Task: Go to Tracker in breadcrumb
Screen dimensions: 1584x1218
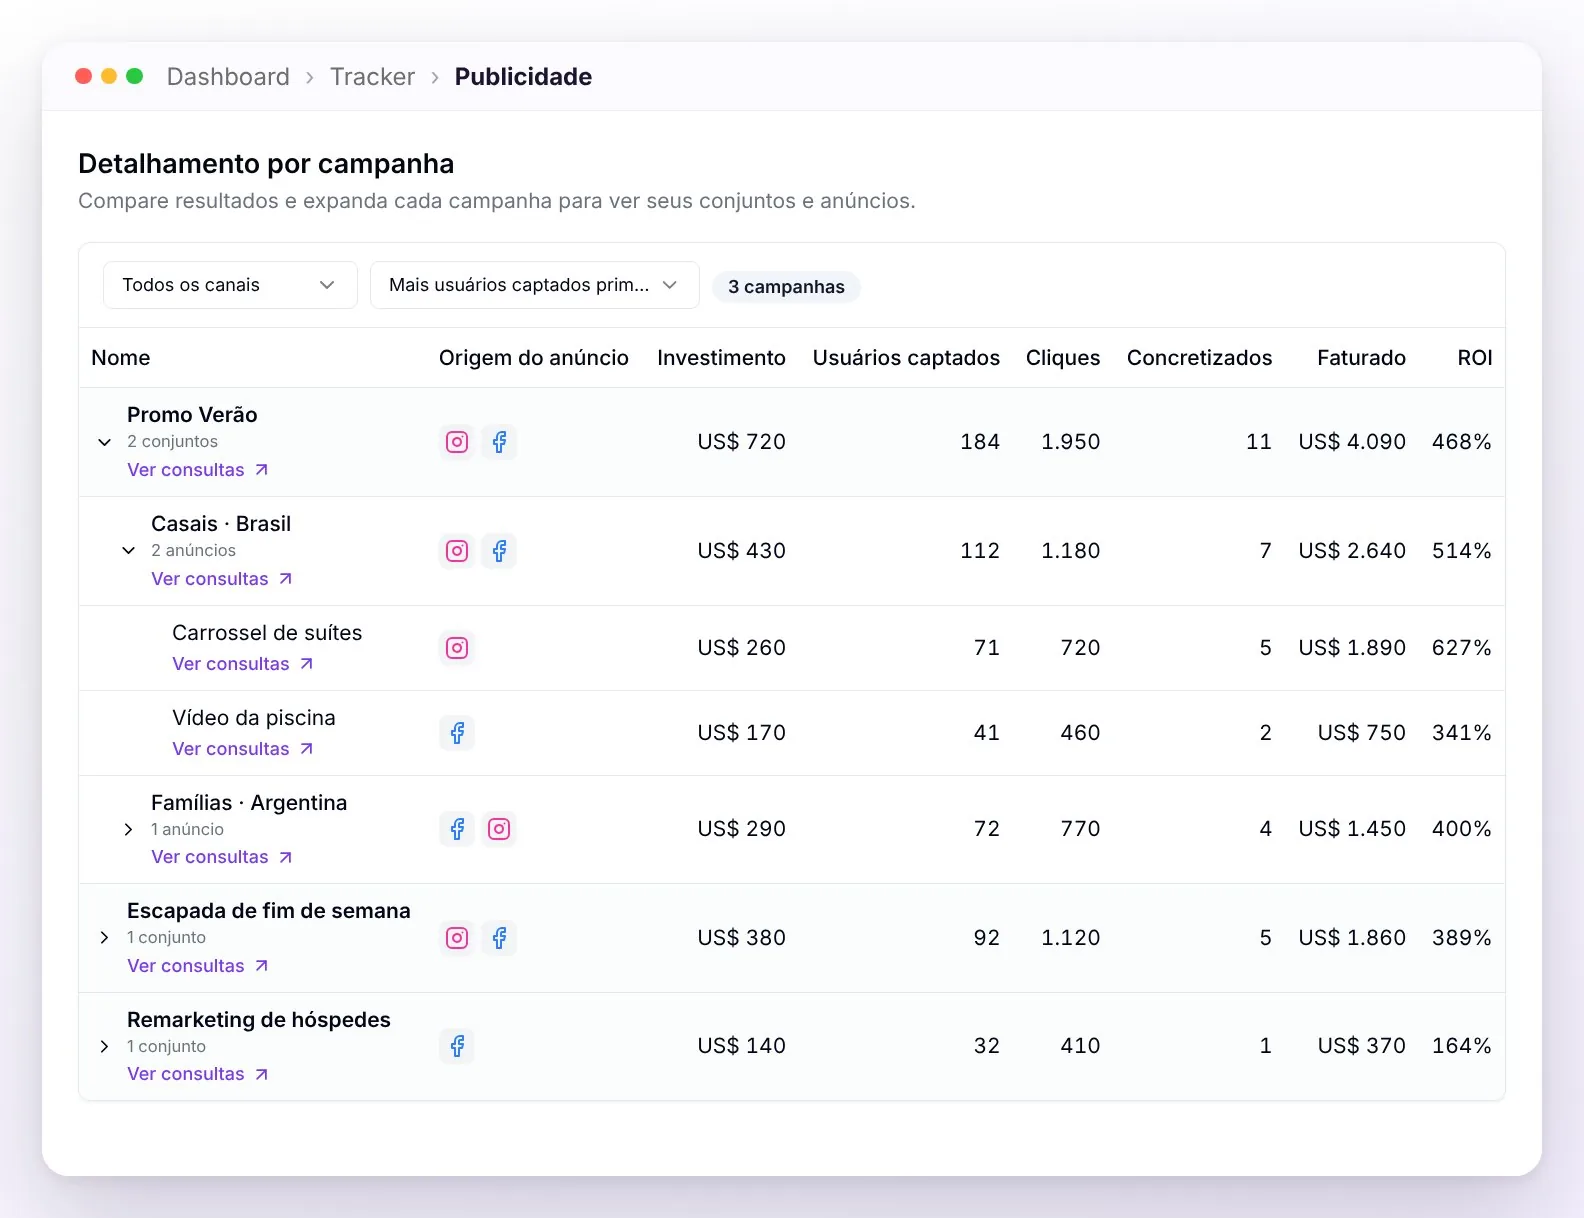Action: (x=372, y=77)
